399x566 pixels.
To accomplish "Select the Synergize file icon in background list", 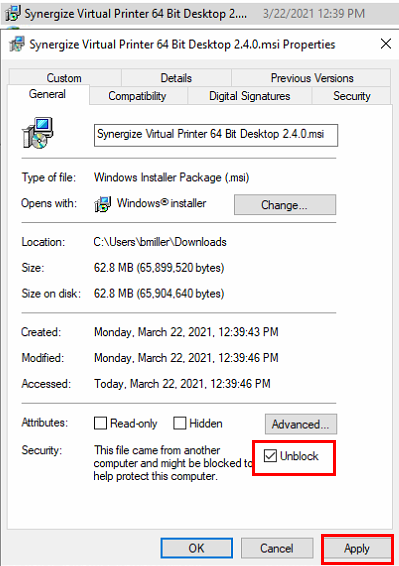I will (x=13, y=14).
